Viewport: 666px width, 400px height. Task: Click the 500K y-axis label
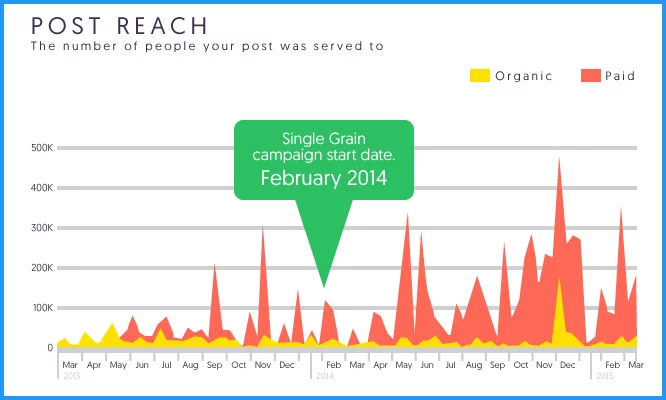[x=42, y=148]
